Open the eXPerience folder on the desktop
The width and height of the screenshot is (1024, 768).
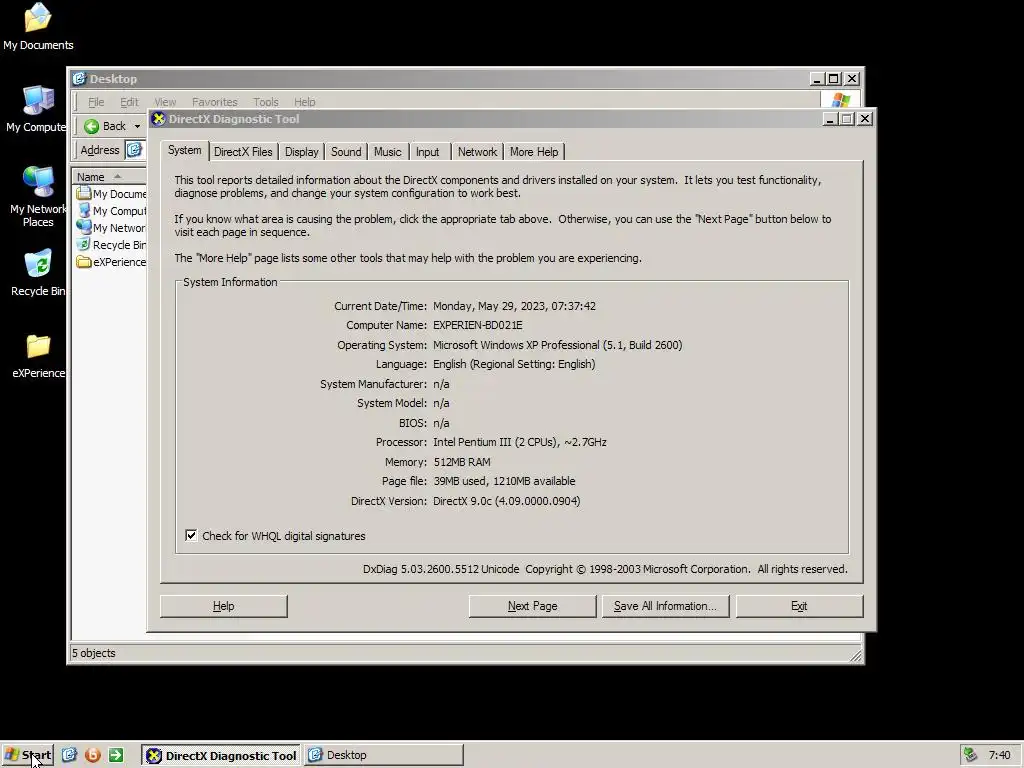click(x=38, y=356)
